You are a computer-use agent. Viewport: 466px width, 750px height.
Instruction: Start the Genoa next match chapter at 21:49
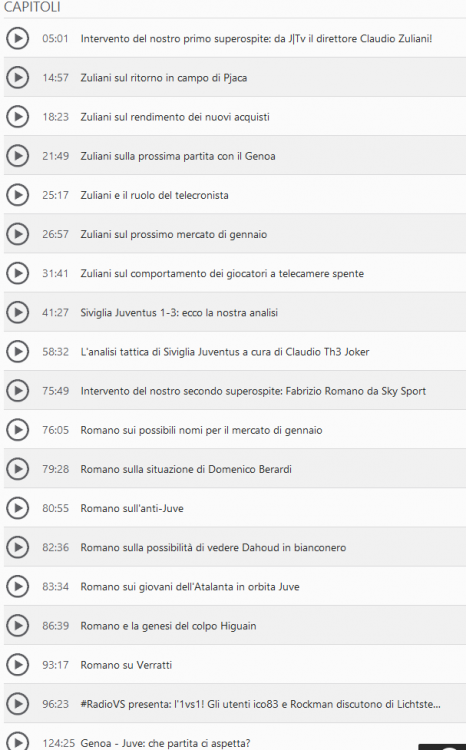(x=18, y=156)
